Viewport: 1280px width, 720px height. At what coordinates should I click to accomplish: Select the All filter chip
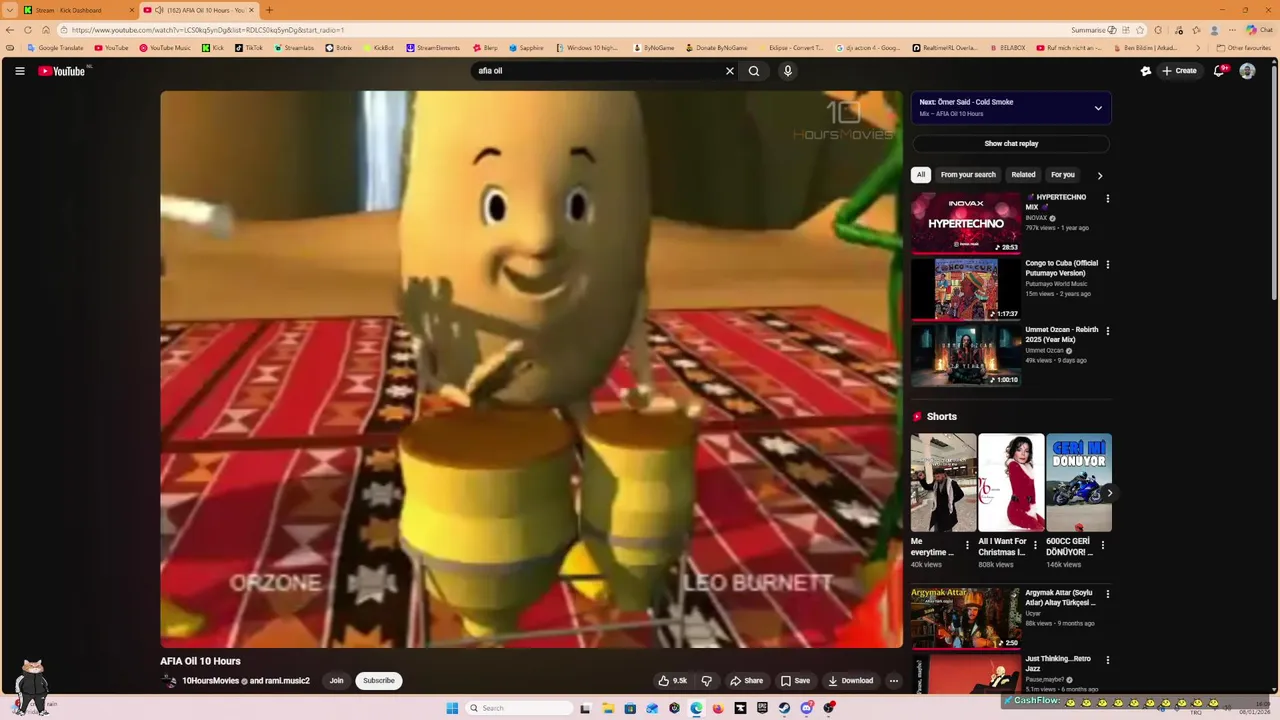[921, 175]
